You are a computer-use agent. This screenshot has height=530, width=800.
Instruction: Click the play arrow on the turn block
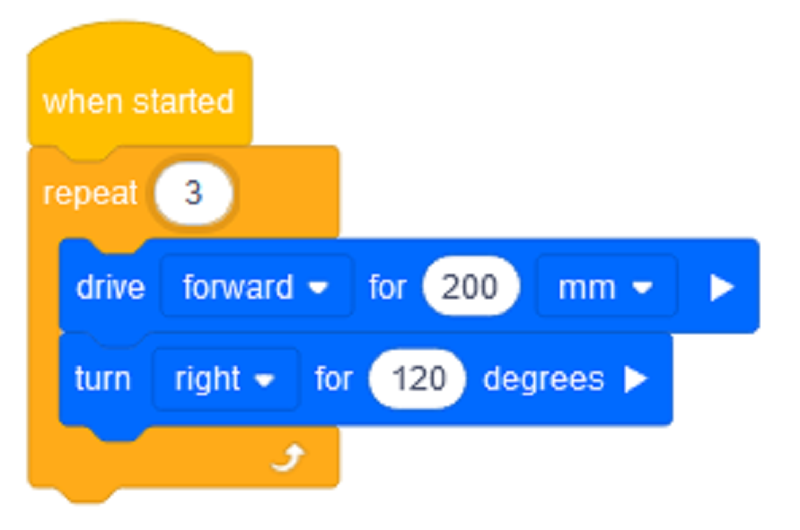coord(635,379)
